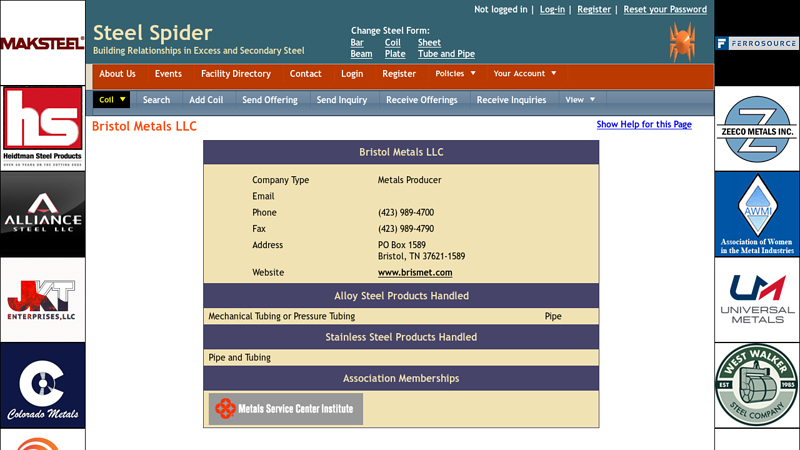Screen dimensions: 800x450
Task: Select Add Coil in the toolbar
Action: pyautogui.click(x=206, y=99)
